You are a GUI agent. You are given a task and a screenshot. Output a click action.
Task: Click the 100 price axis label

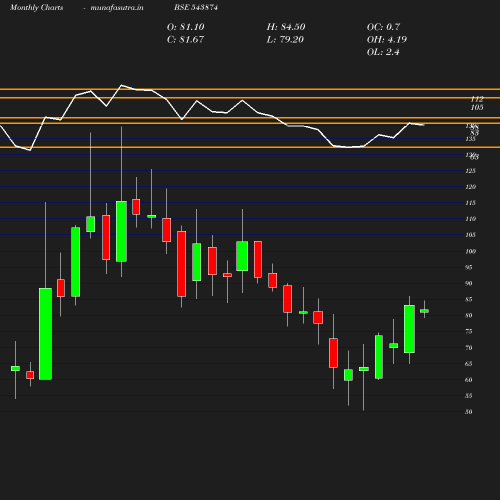point(471,251)
